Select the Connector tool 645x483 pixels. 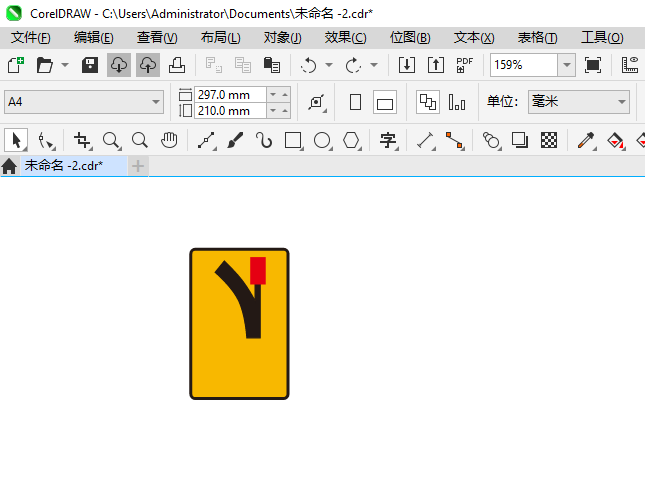(455, 140)
